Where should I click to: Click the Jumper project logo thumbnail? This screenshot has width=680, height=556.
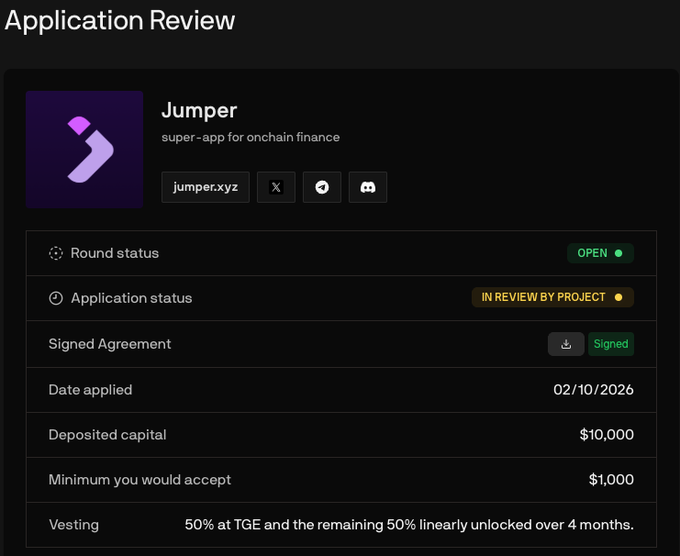pos(85,150)
